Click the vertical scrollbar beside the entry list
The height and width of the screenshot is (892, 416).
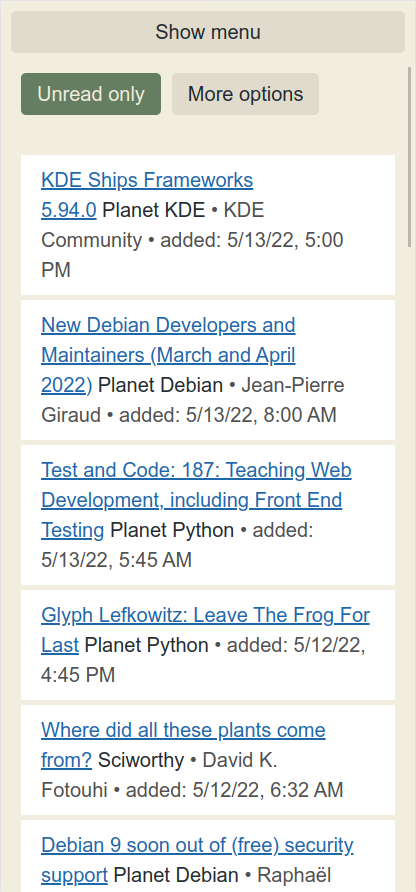click(409, 157)
